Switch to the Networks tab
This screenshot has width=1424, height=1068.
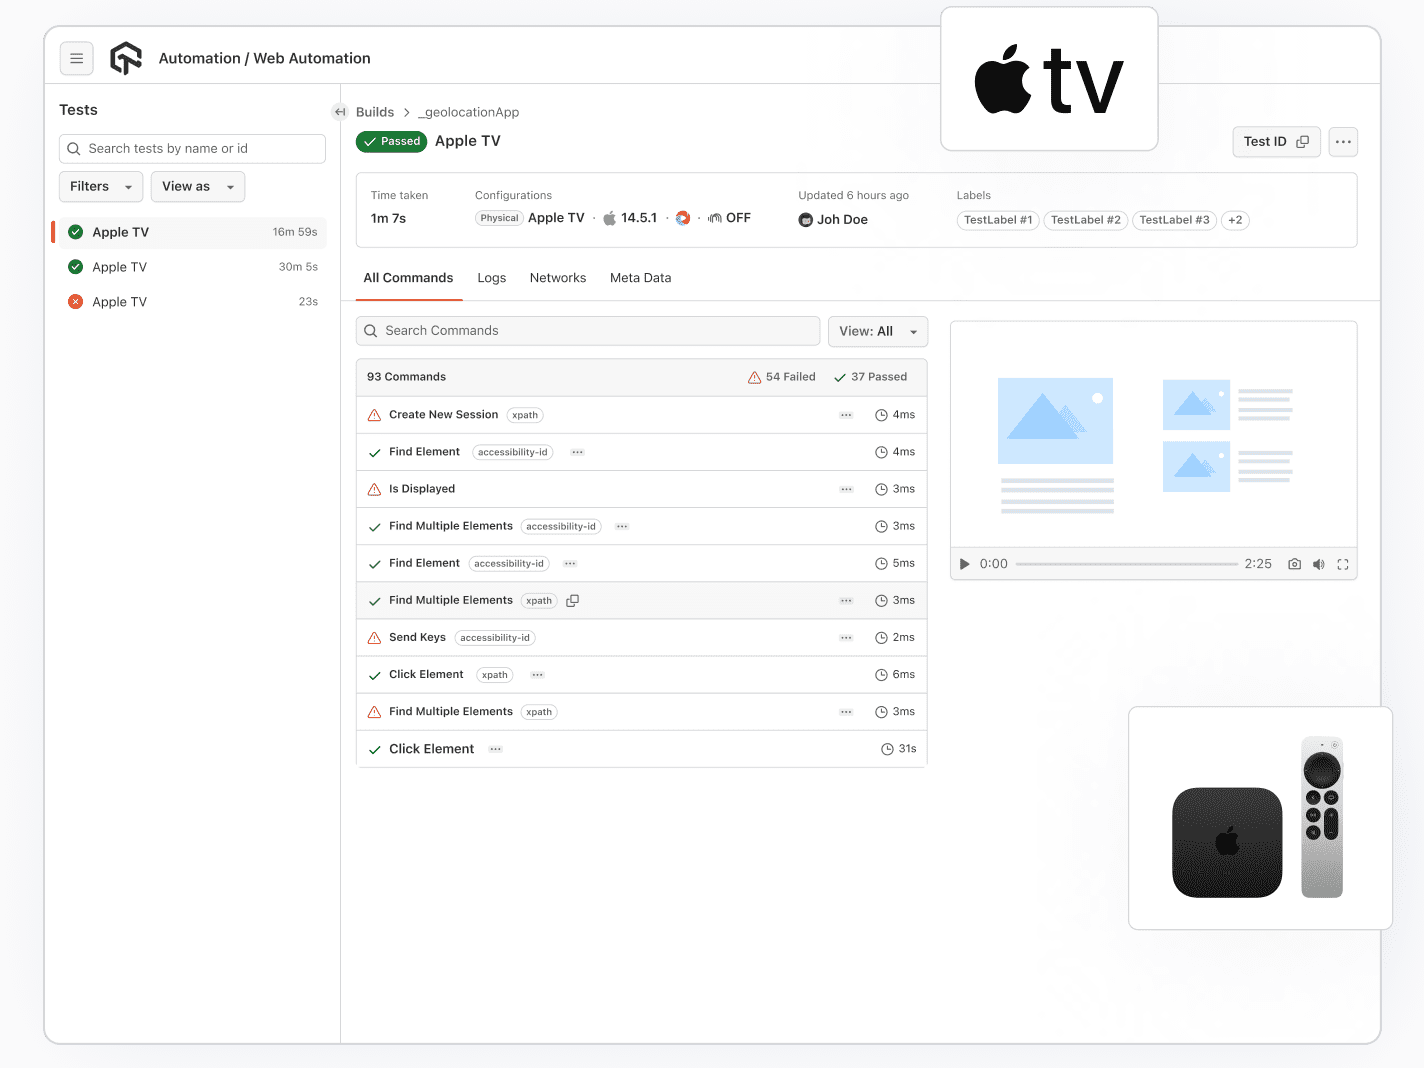[x=558, y=278]
